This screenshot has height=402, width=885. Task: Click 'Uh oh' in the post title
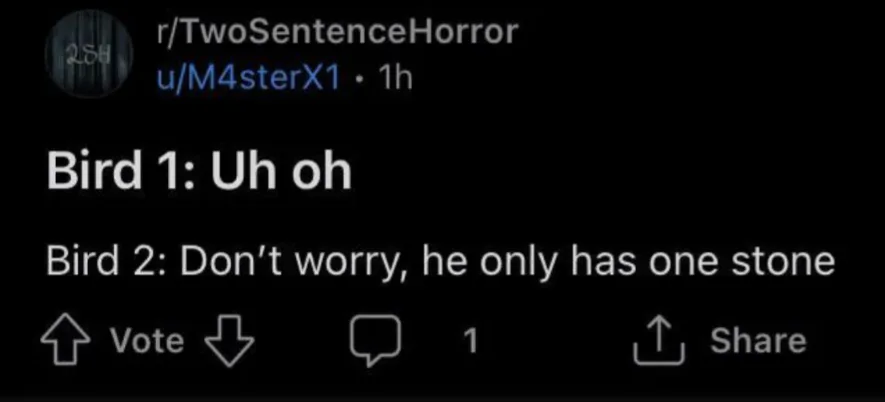click(x=282, y=171)
